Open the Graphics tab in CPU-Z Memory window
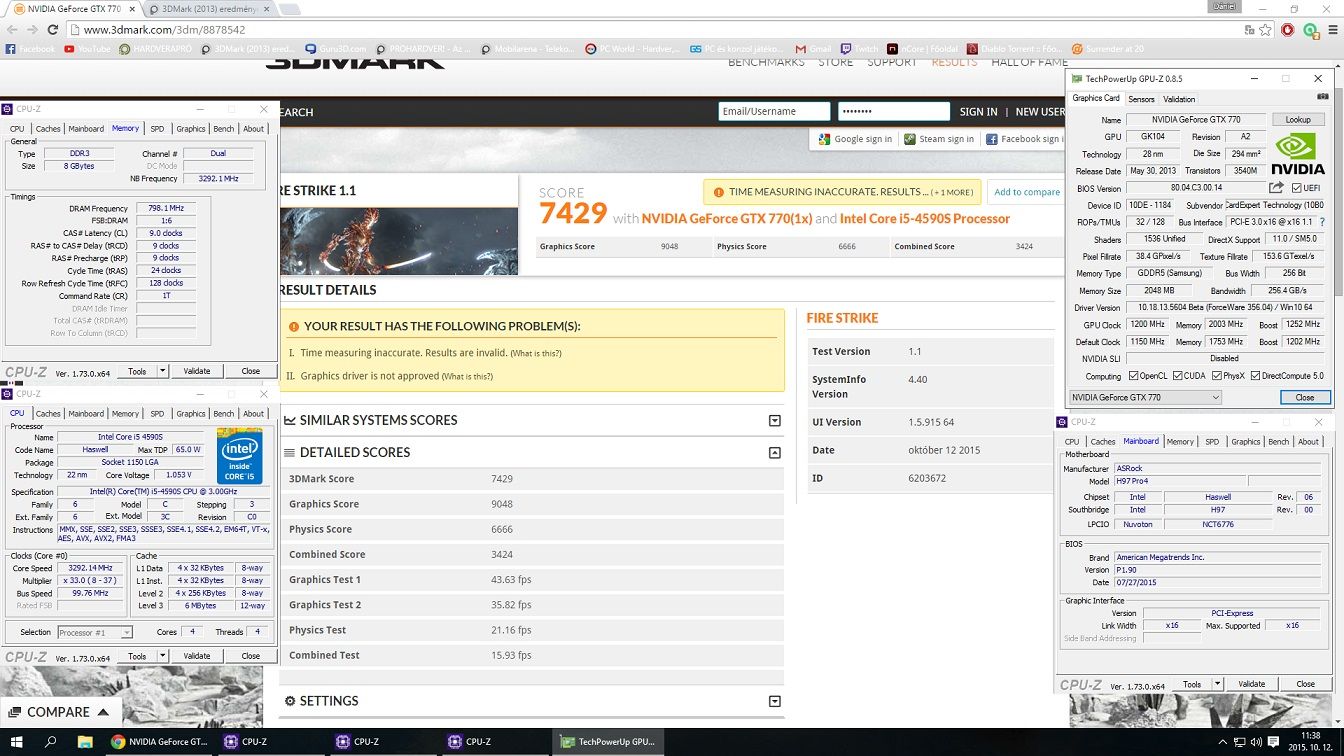The image size is (1344, 756). click(190, 128)
